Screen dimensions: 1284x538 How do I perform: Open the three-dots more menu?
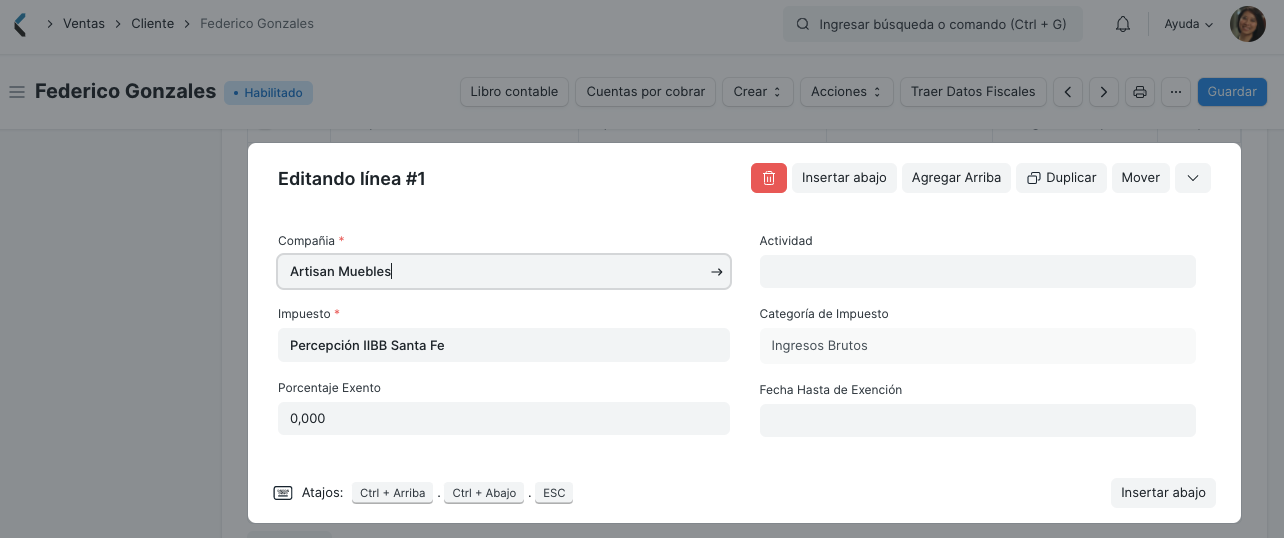pyautogui.click(x=1176, y=92)
